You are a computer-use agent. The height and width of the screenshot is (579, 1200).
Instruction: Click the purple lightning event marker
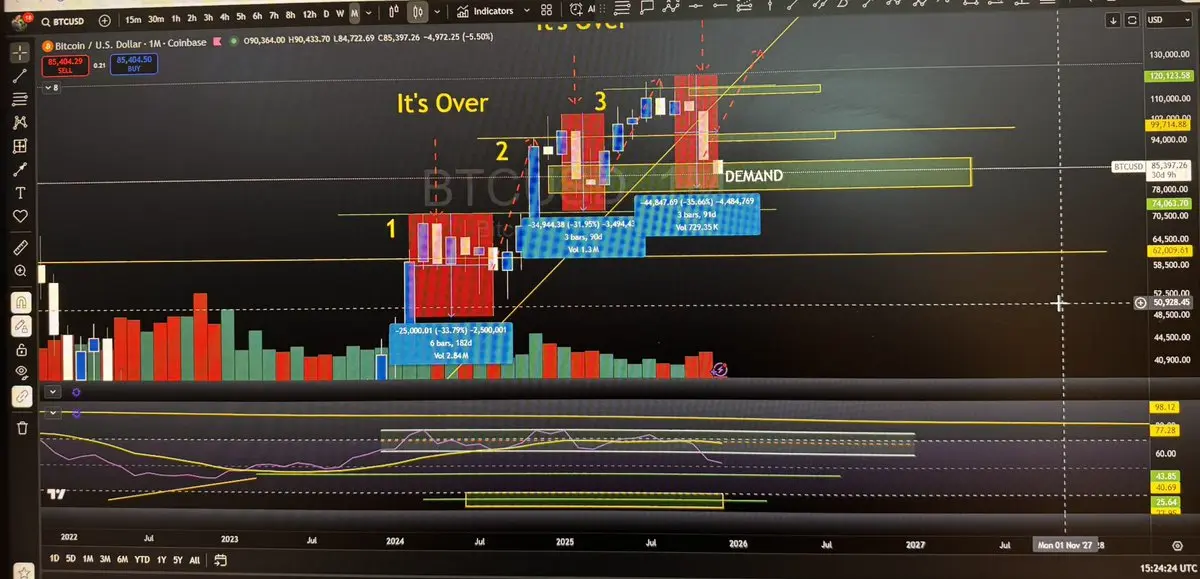(721, 369)
